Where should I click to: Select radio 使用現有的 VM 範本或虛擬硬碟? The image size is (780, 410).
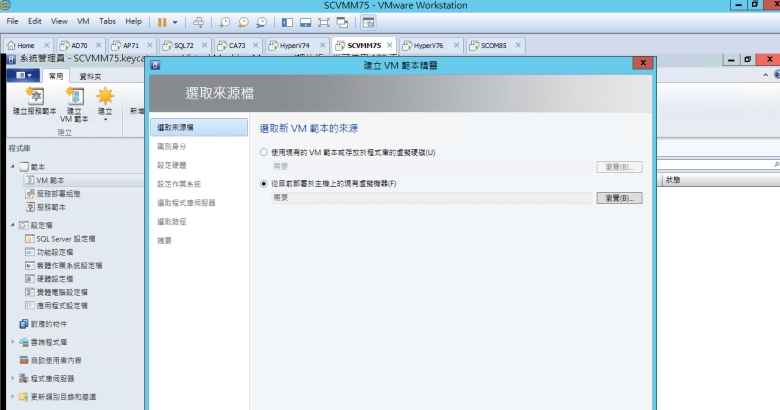(x=263, y=152)
